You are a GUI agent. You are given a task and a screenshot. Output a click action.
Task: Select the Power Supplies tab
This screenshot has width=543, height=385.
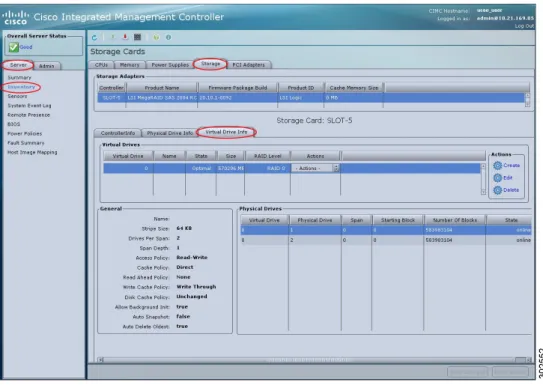[170, 65]
